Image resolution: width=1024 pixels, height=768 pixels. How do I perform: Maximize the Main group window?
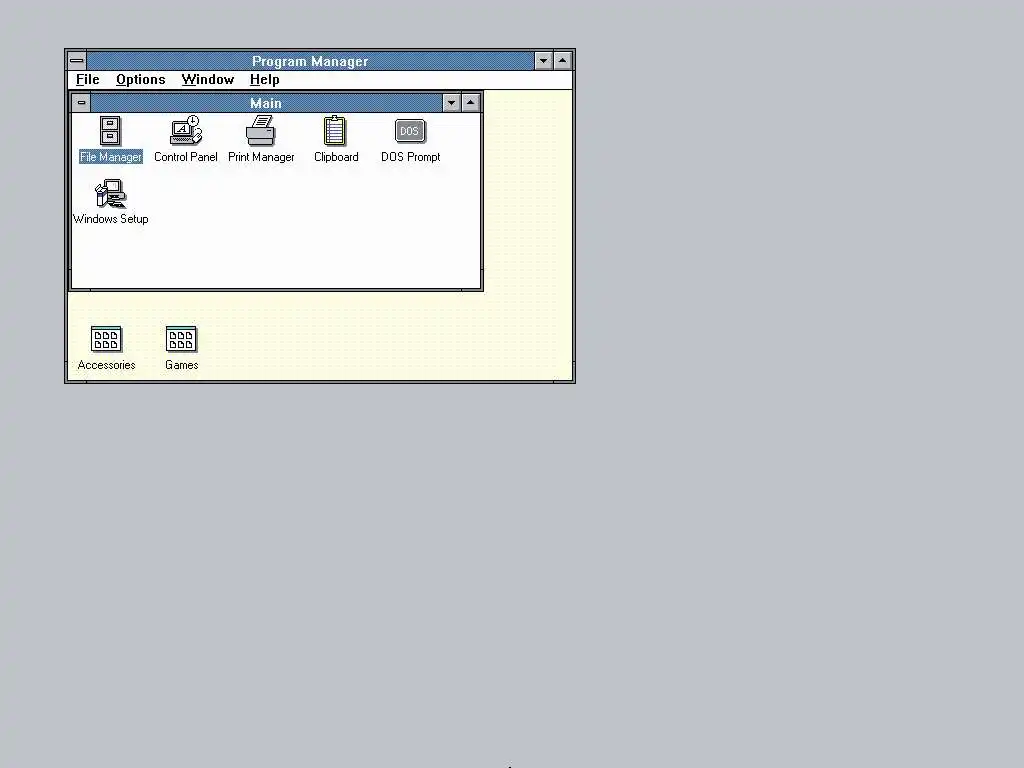coord(471,103)
